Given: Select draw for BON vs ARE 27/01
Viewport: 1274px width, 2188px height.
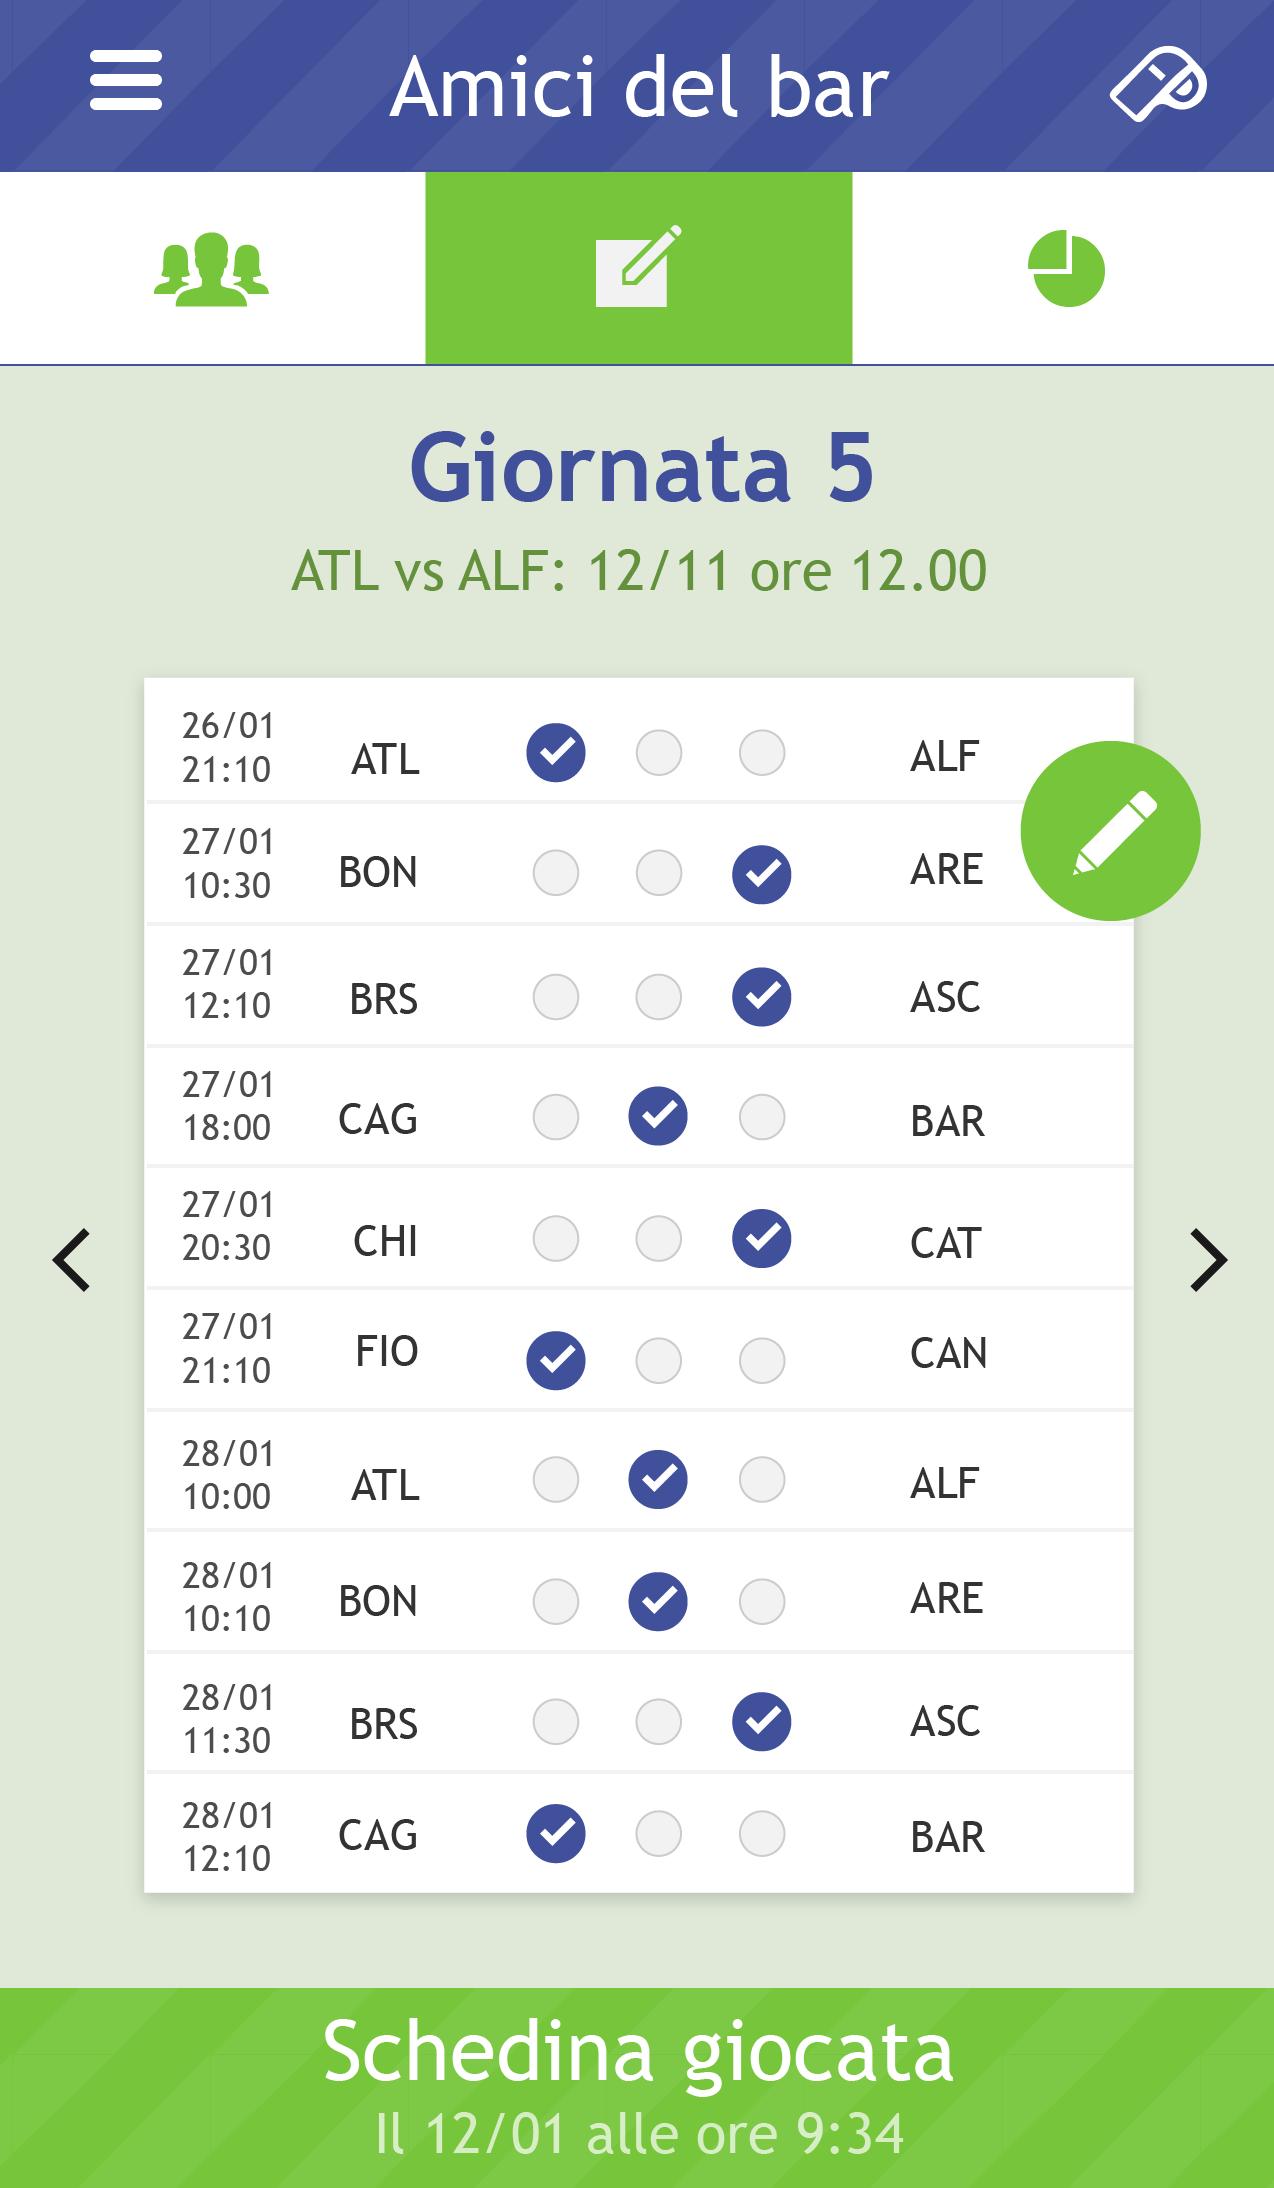Looking at the screenshot, I should point(658,873).
